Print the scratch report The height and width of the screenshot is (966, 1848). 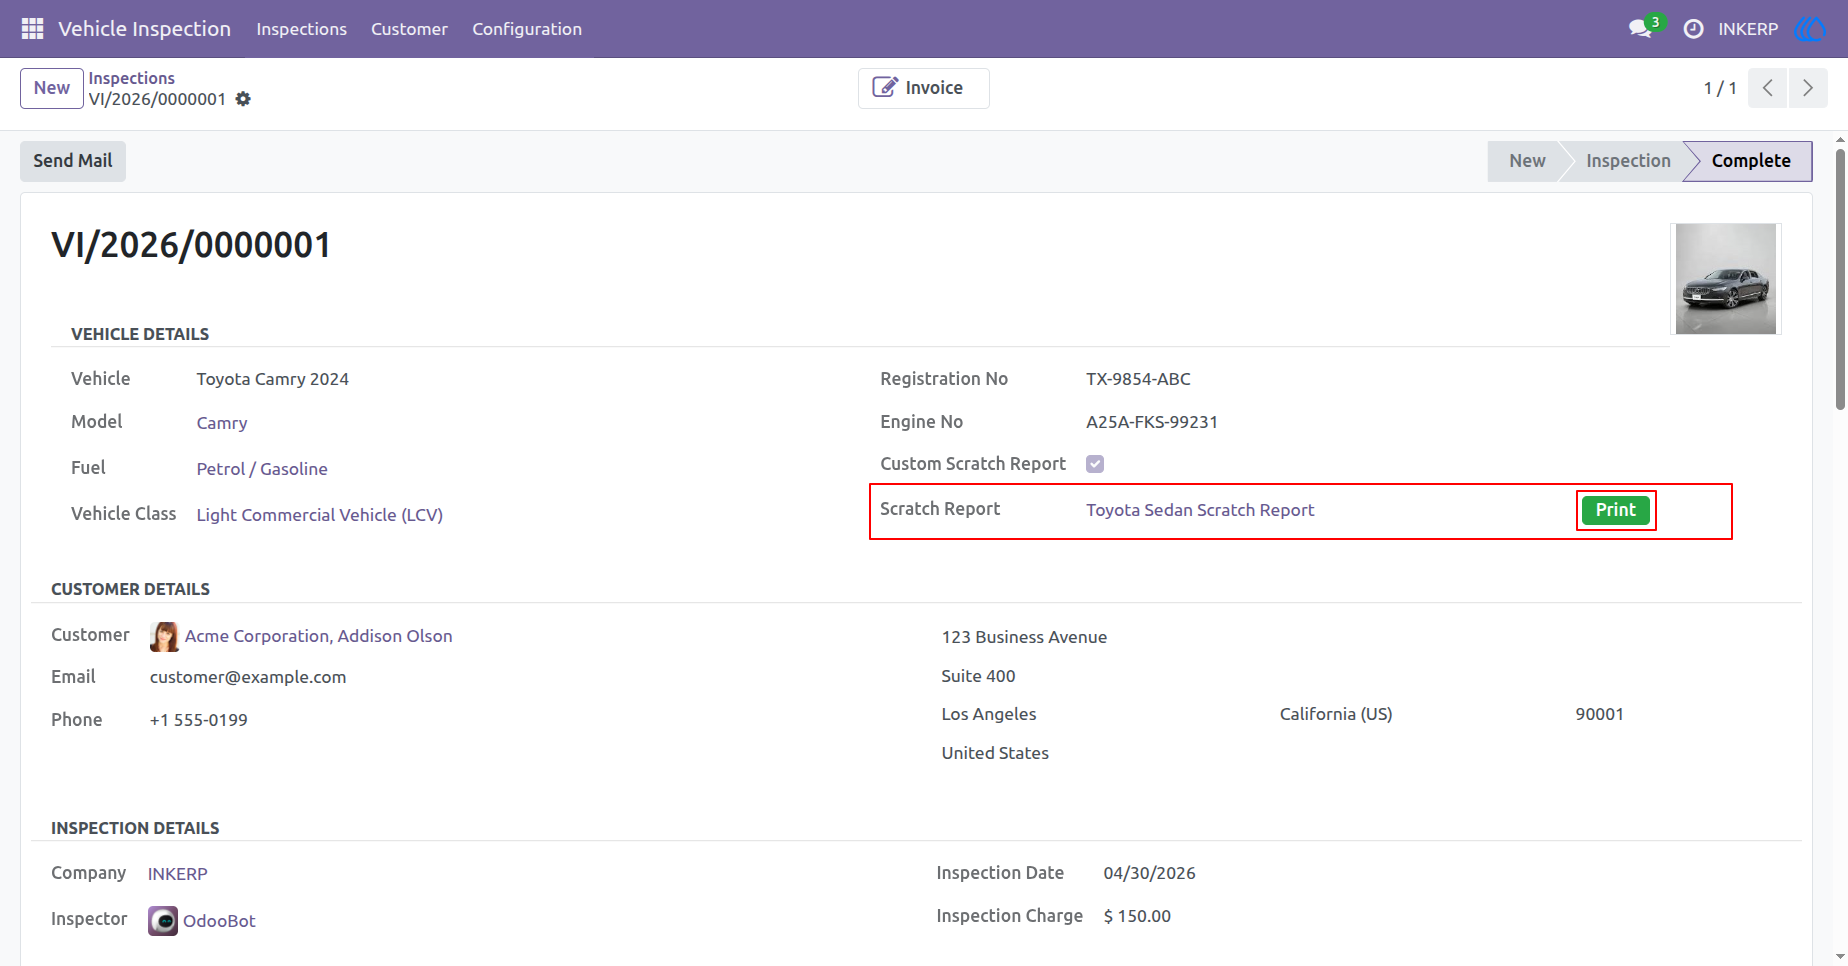point(1616,510)
